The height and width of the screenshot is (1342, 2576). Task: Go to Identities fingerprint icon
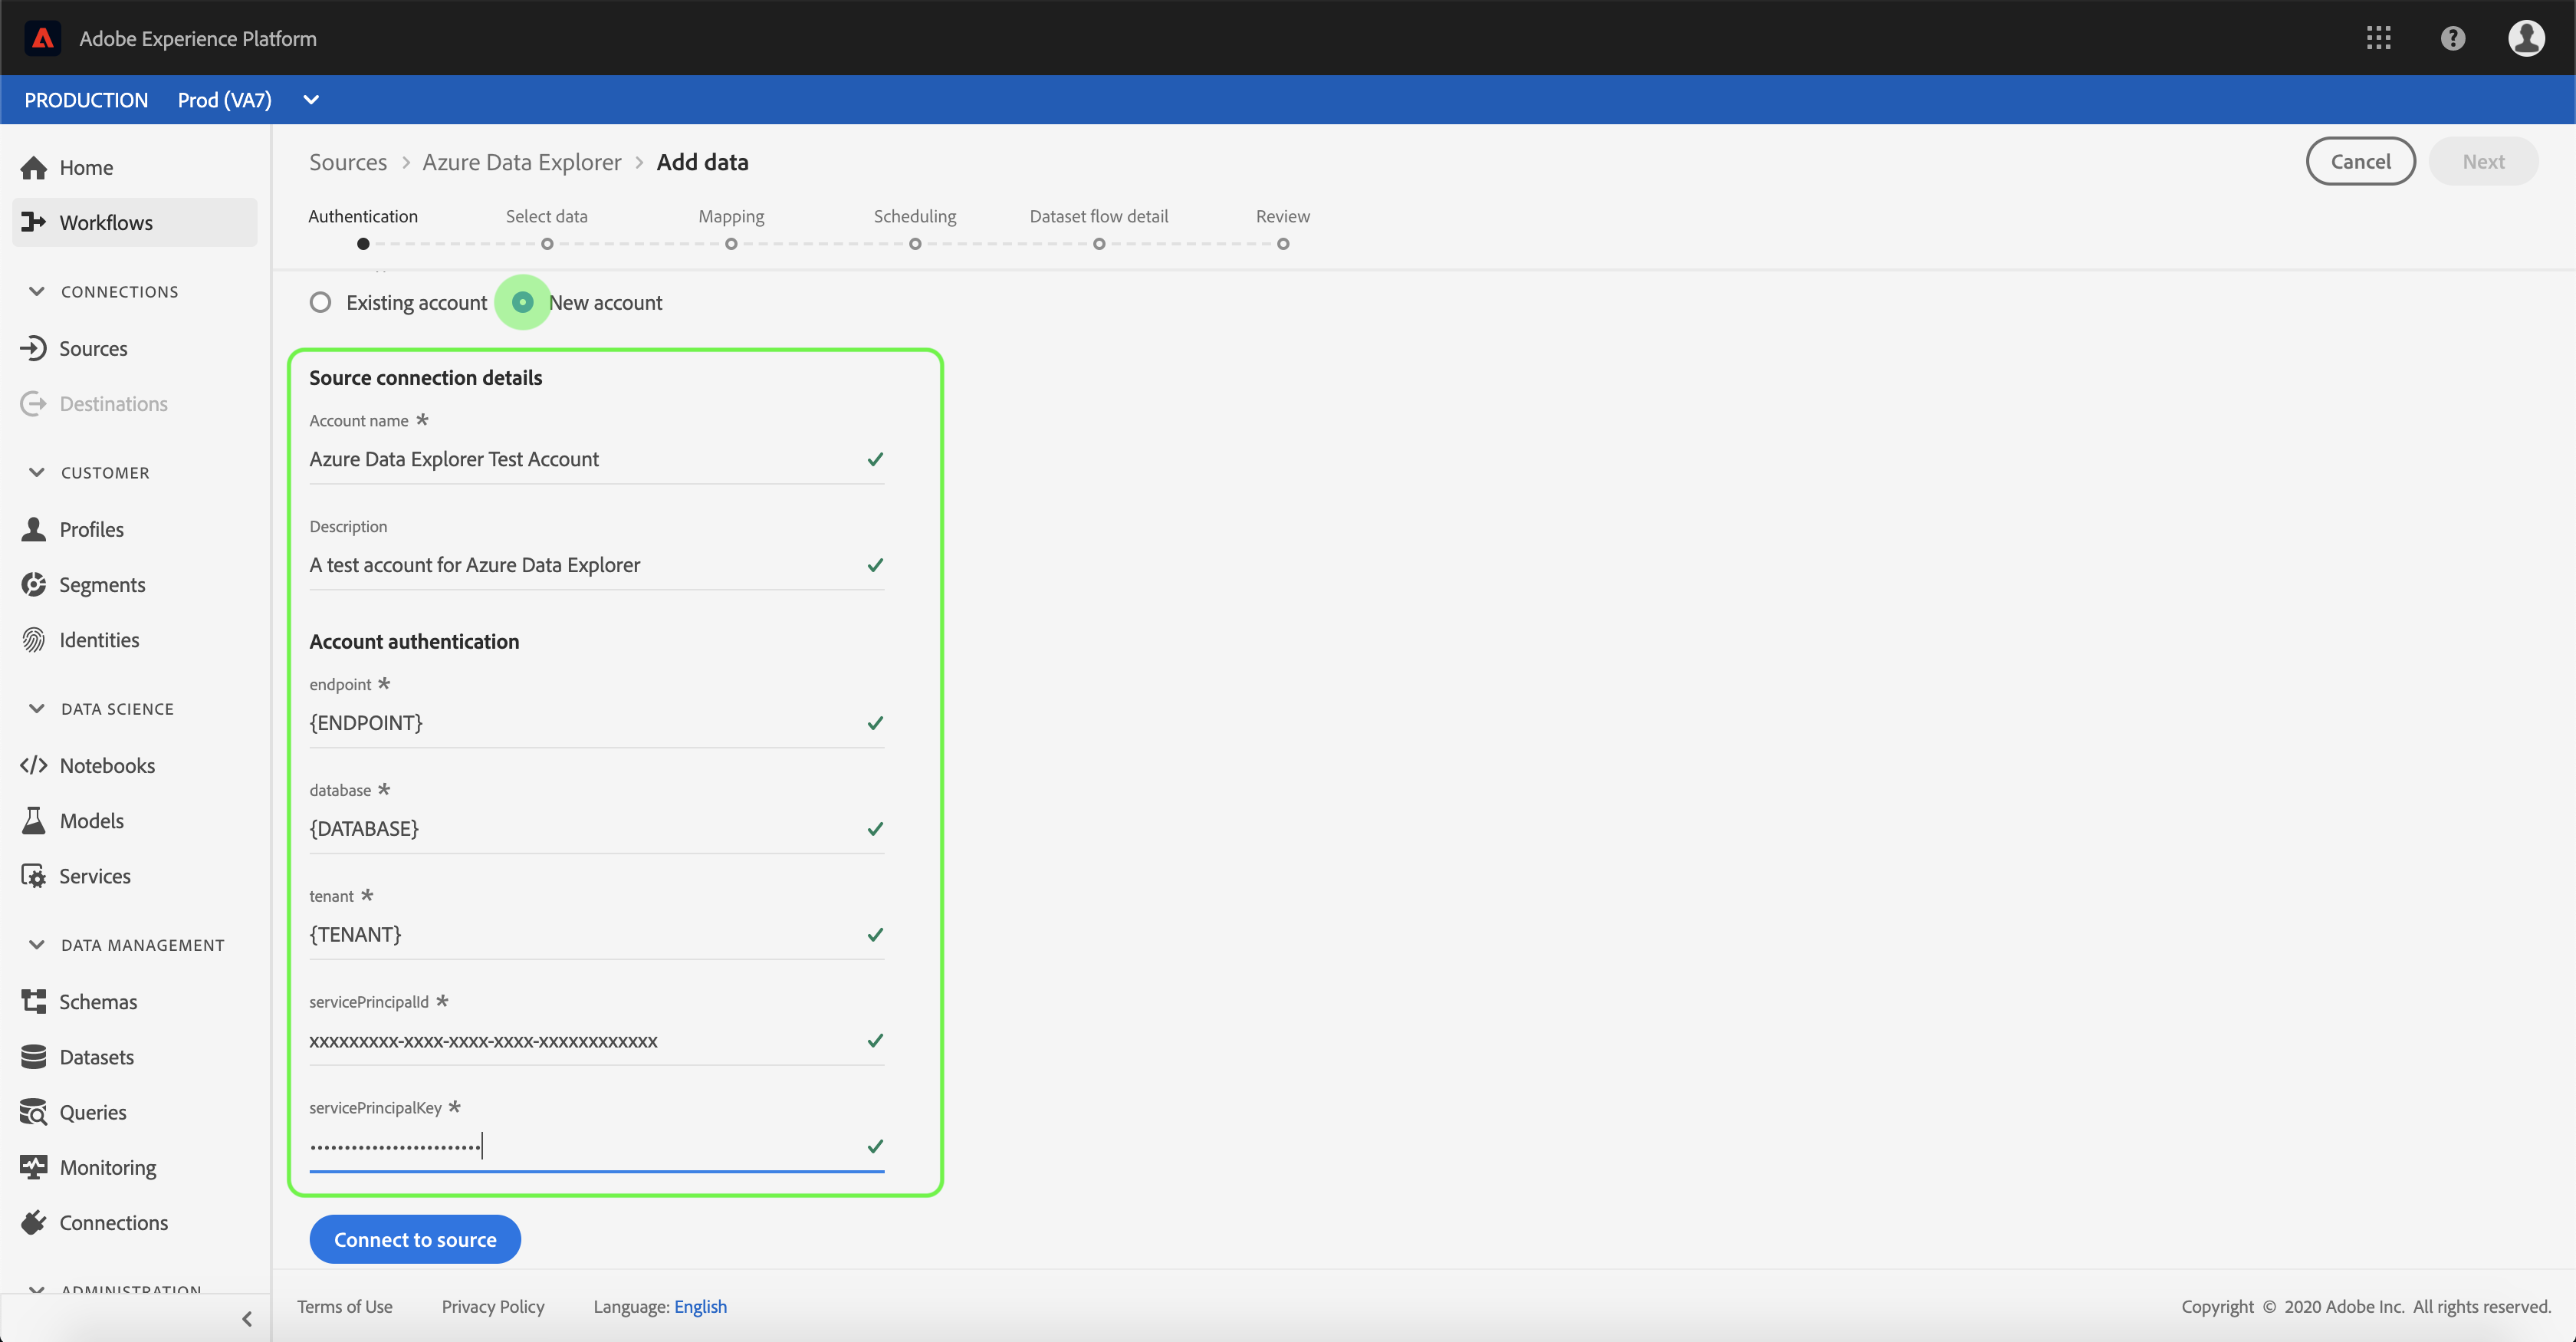coord(34,640)
